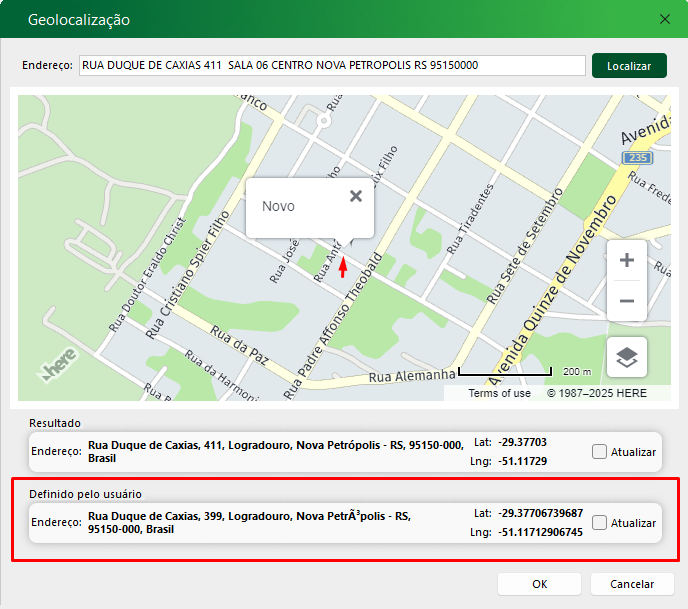Click route 235 highway shield on map
Image resolution: width=688 pixels, height=609 pixels.
coord(638,158)
